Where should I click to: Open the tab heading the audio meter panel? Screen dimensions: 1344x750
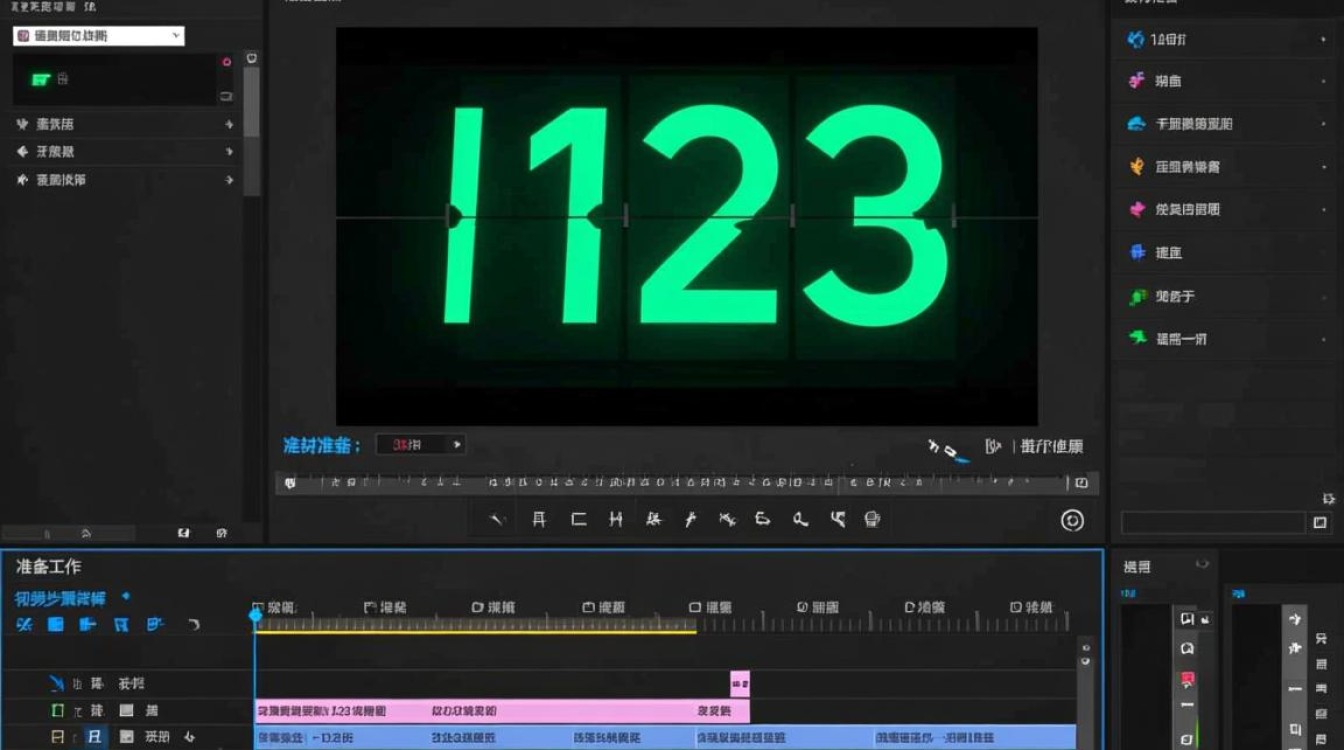point(1137,567)
